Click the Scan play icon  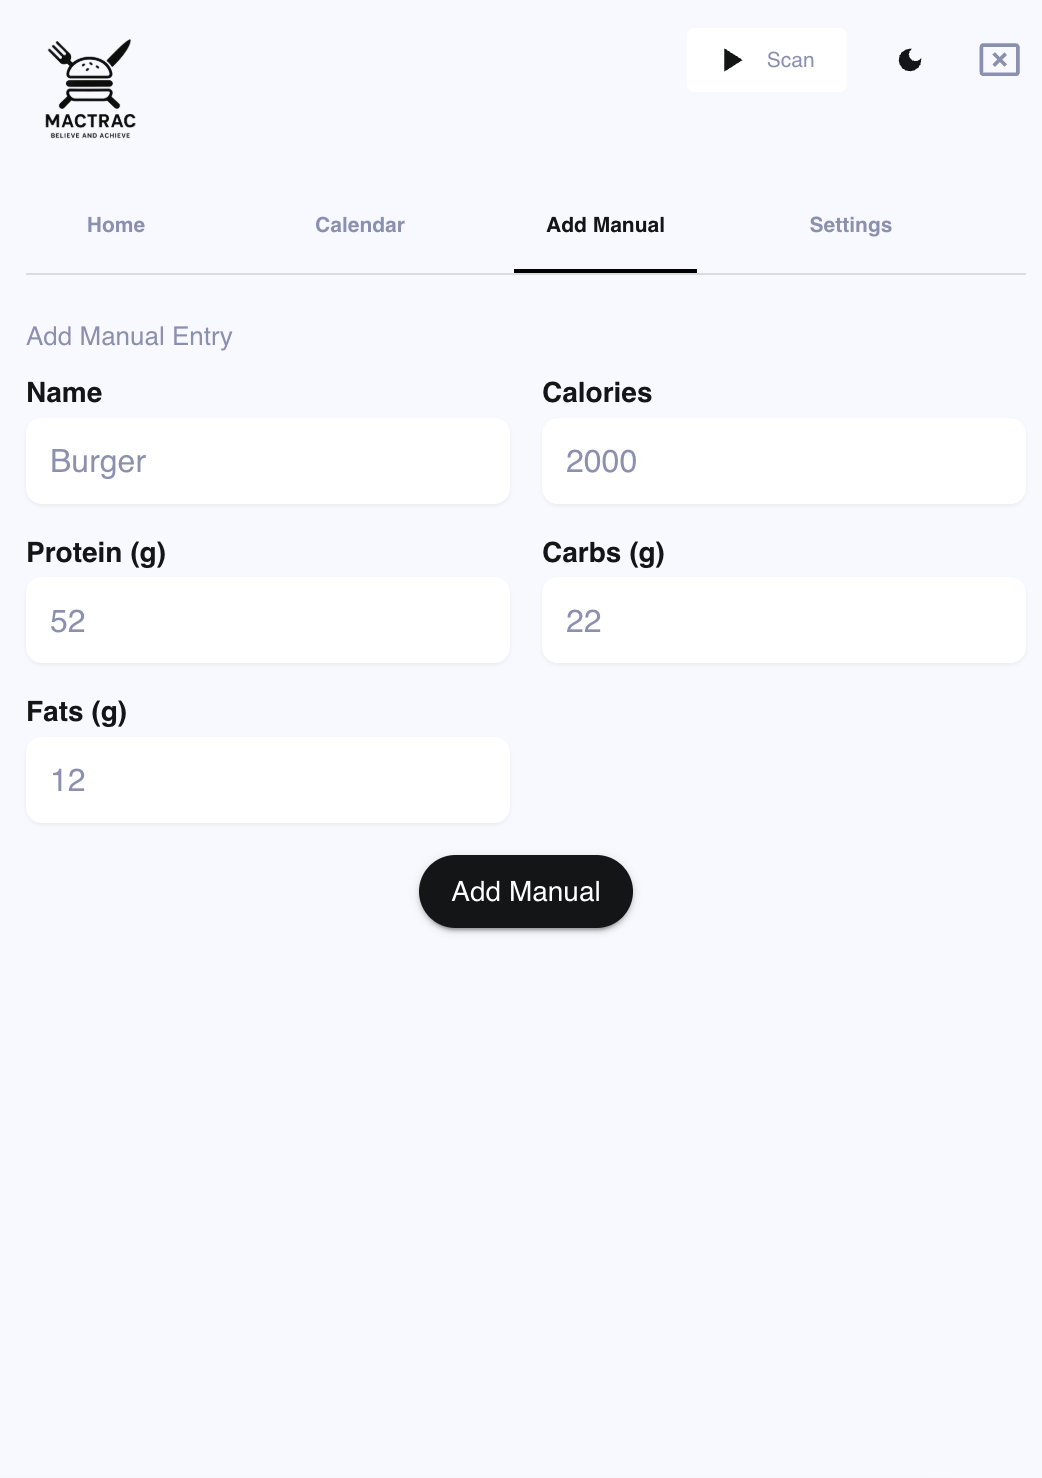click(731, 60)
